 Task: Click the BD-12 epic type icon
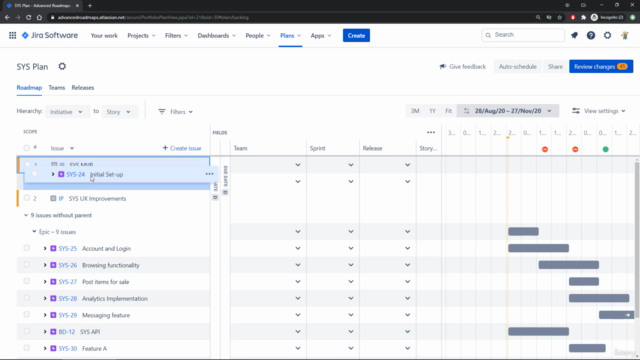(x=53, y=332)
